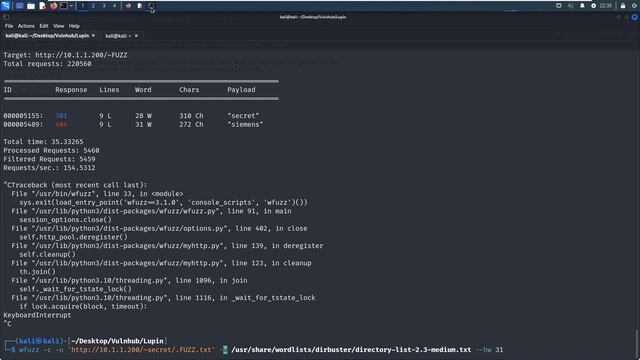Switch to workspace 3
This screenshot has height=360, width=640.
104,6
